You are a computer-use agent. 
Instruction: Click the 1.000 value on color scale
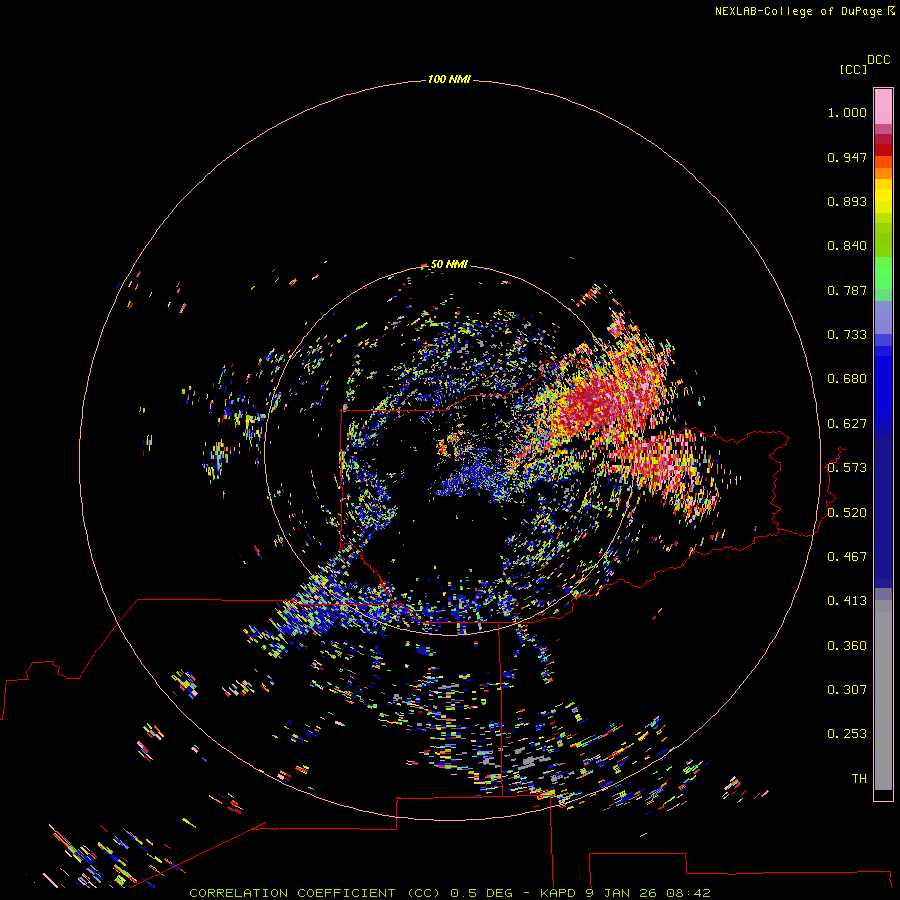click(x=847, y=112)
